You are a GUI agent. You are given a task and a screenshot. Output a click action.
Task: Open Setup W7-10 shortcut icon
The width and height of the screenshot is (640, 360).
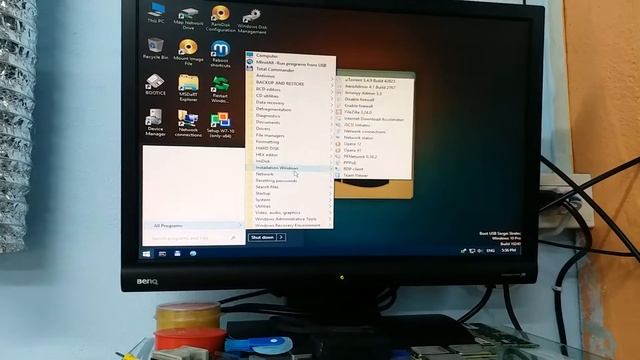click(220, 124)
